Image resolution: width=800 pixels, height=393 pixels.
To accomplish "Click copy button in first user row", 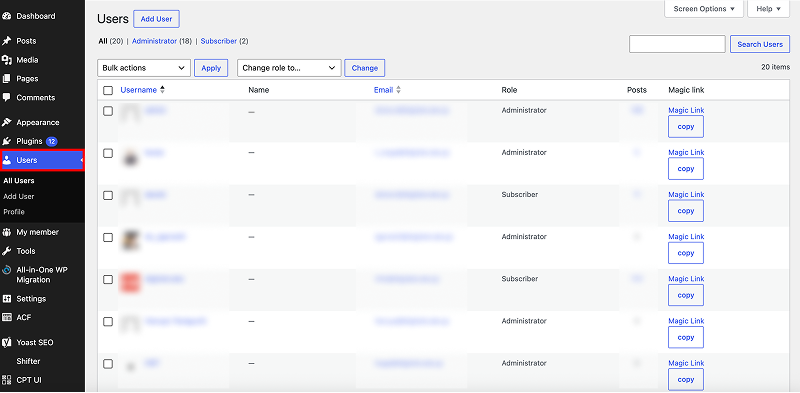I will [x=686, y=127].
